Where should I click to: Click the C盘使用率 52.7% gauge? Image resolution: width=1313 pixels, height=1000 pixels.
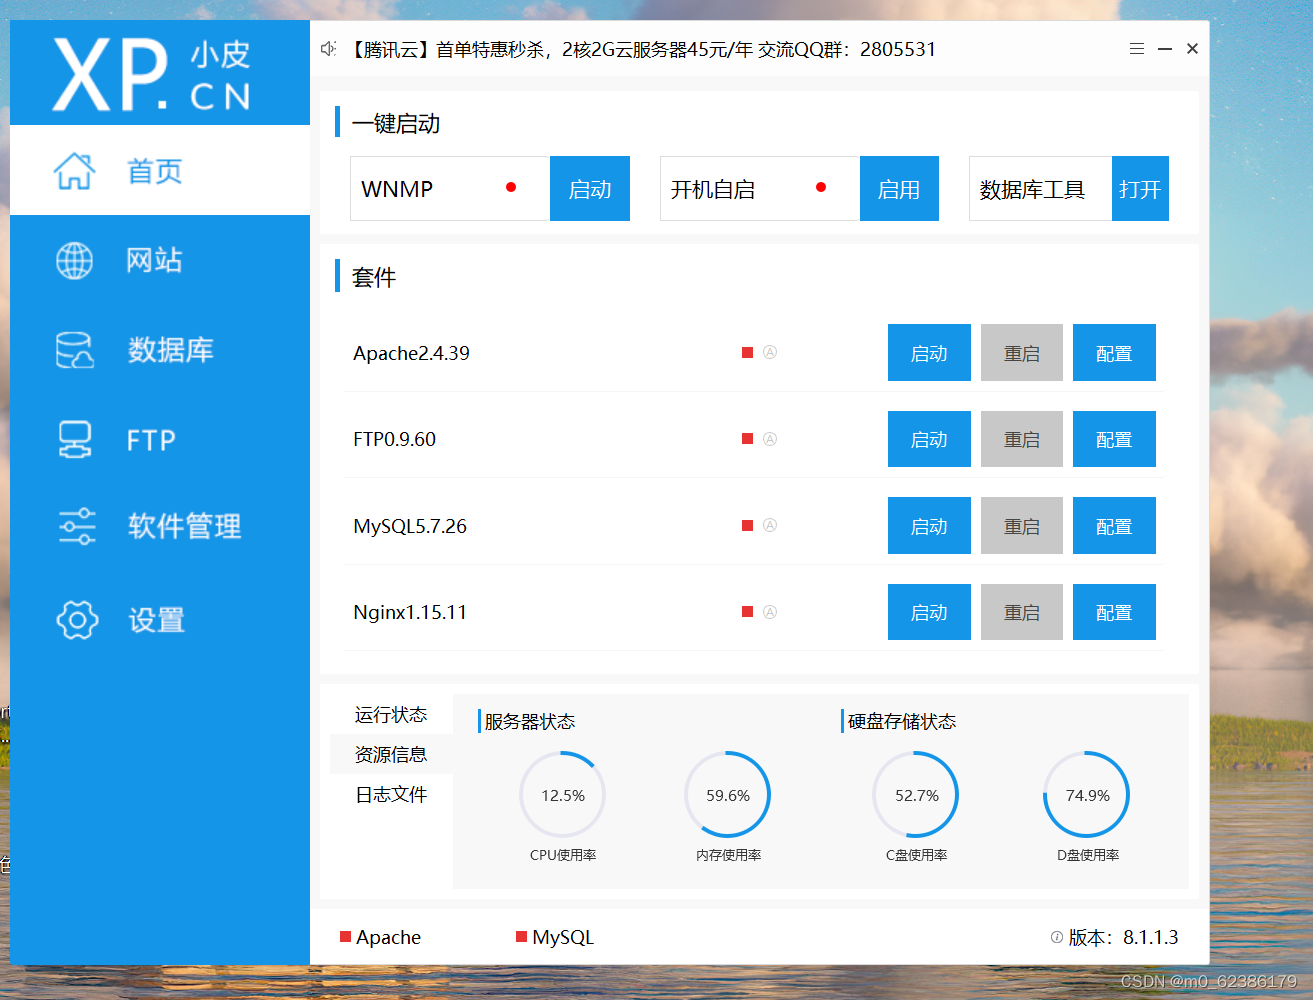click(x=916, y=795)
